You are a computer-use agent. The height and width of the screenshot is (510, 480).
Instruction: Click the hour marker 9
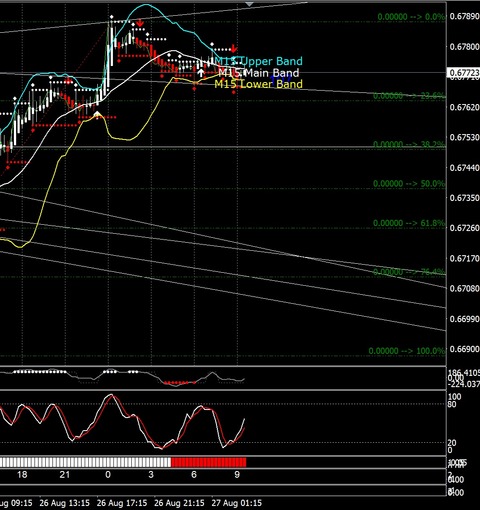(x=237, y=475)
